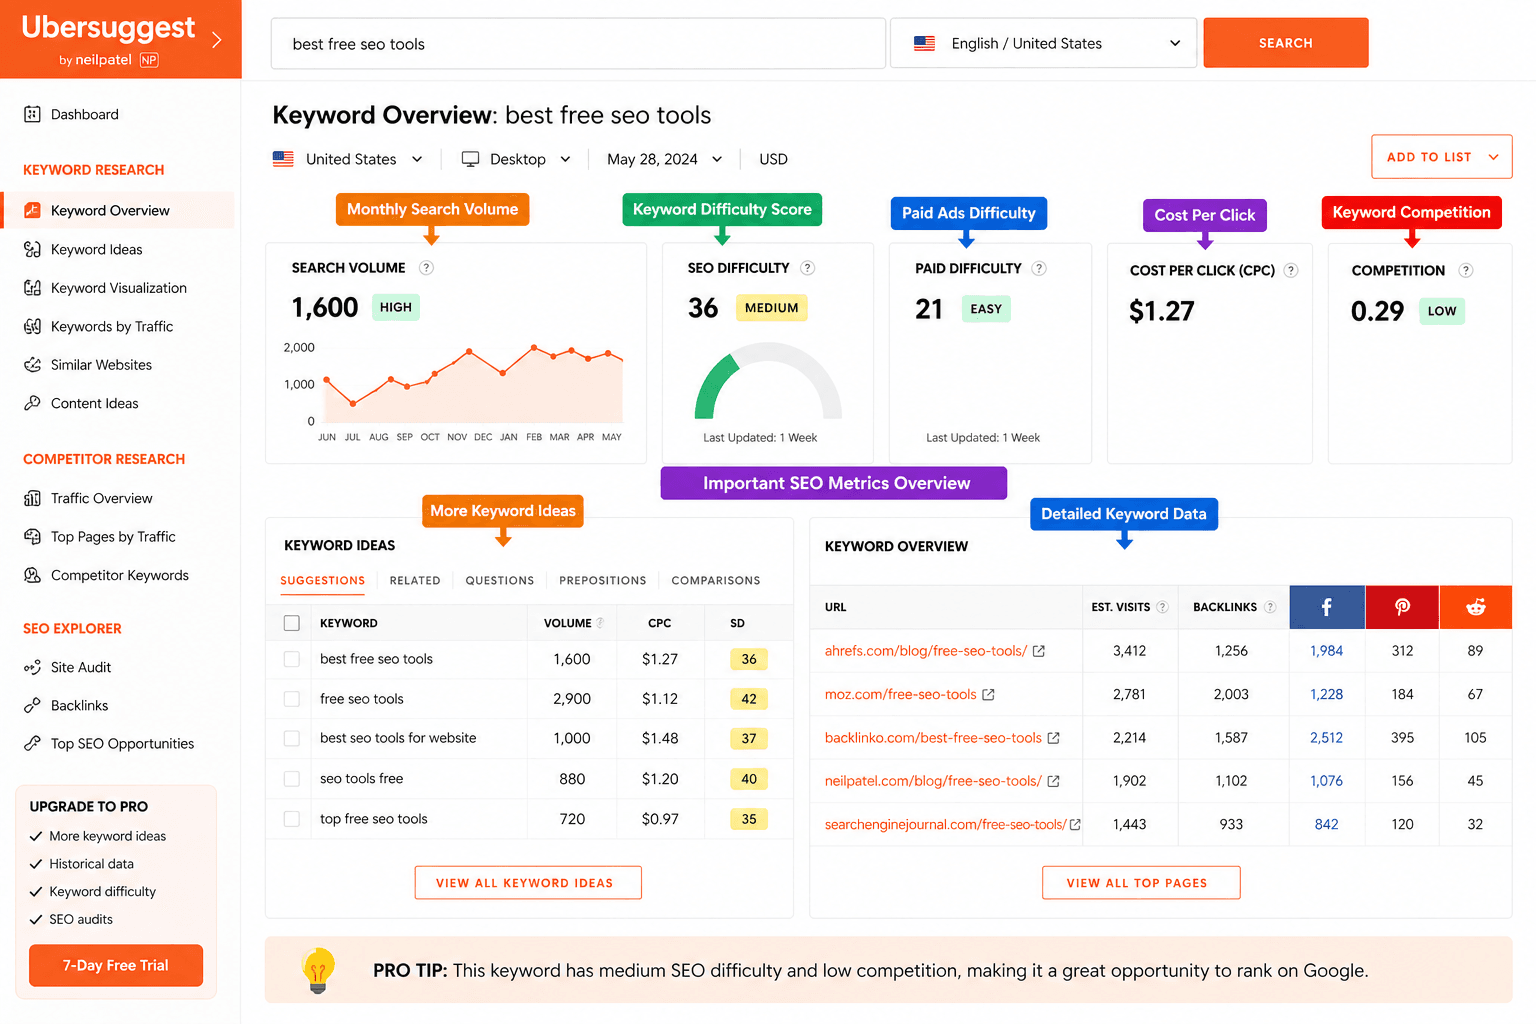The height and width of the screenshot is (1024, 1536).
Task: Click the Top Pages by Traffic icon
Action: 32,536
